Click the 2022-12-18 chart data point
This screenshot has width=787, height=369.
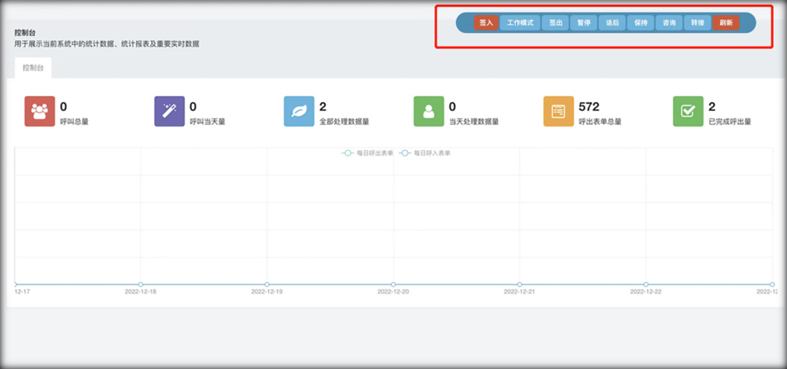[x=141, y=285]
